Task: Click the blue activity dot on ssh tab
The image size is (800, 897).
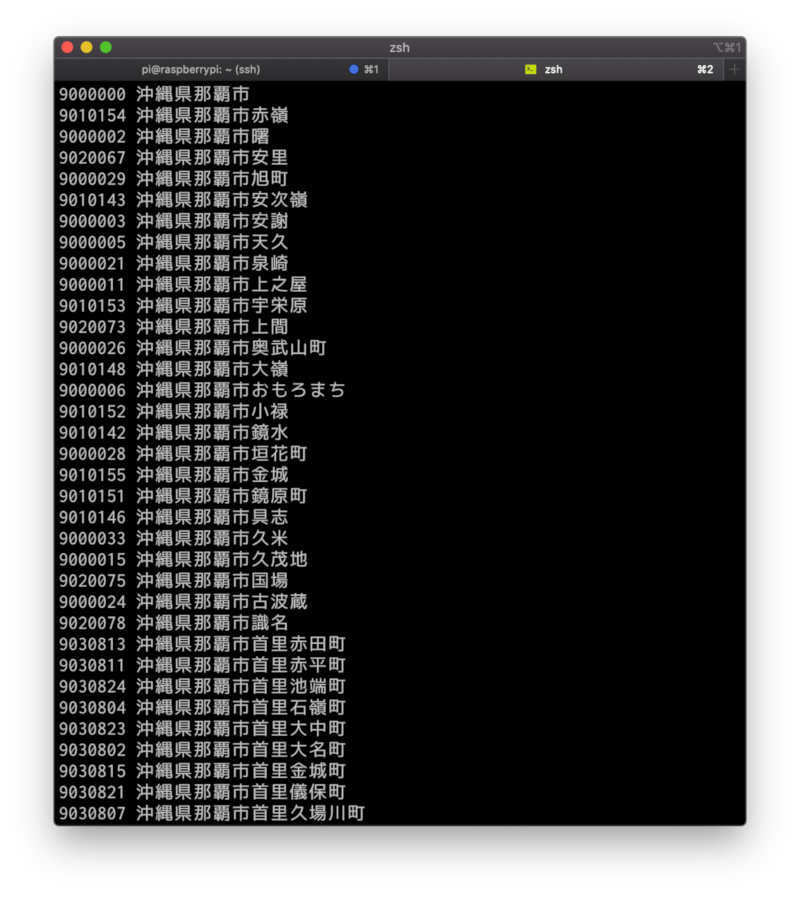Action: click(353, 70)
